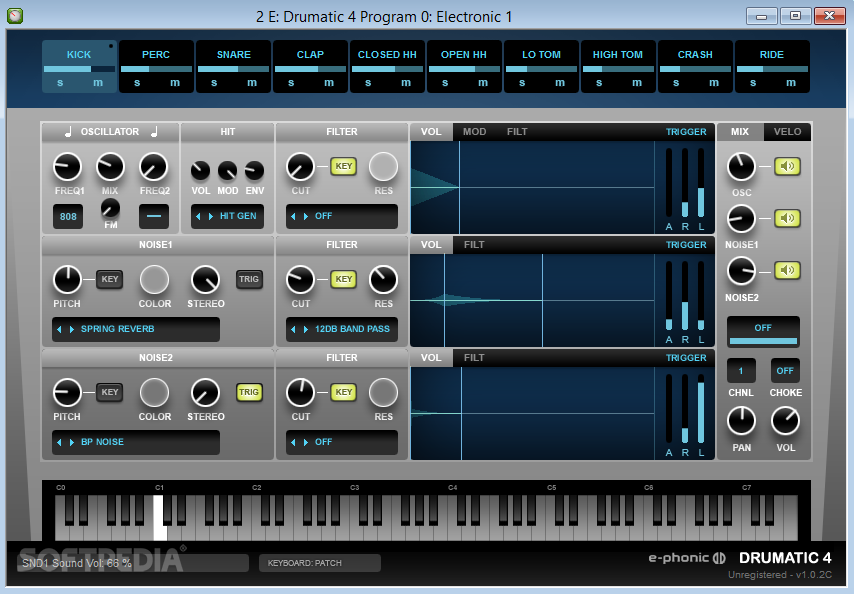Click the oscillator MIX knob
Viewport: 854px width, 594px height.
tap(111, 167)
